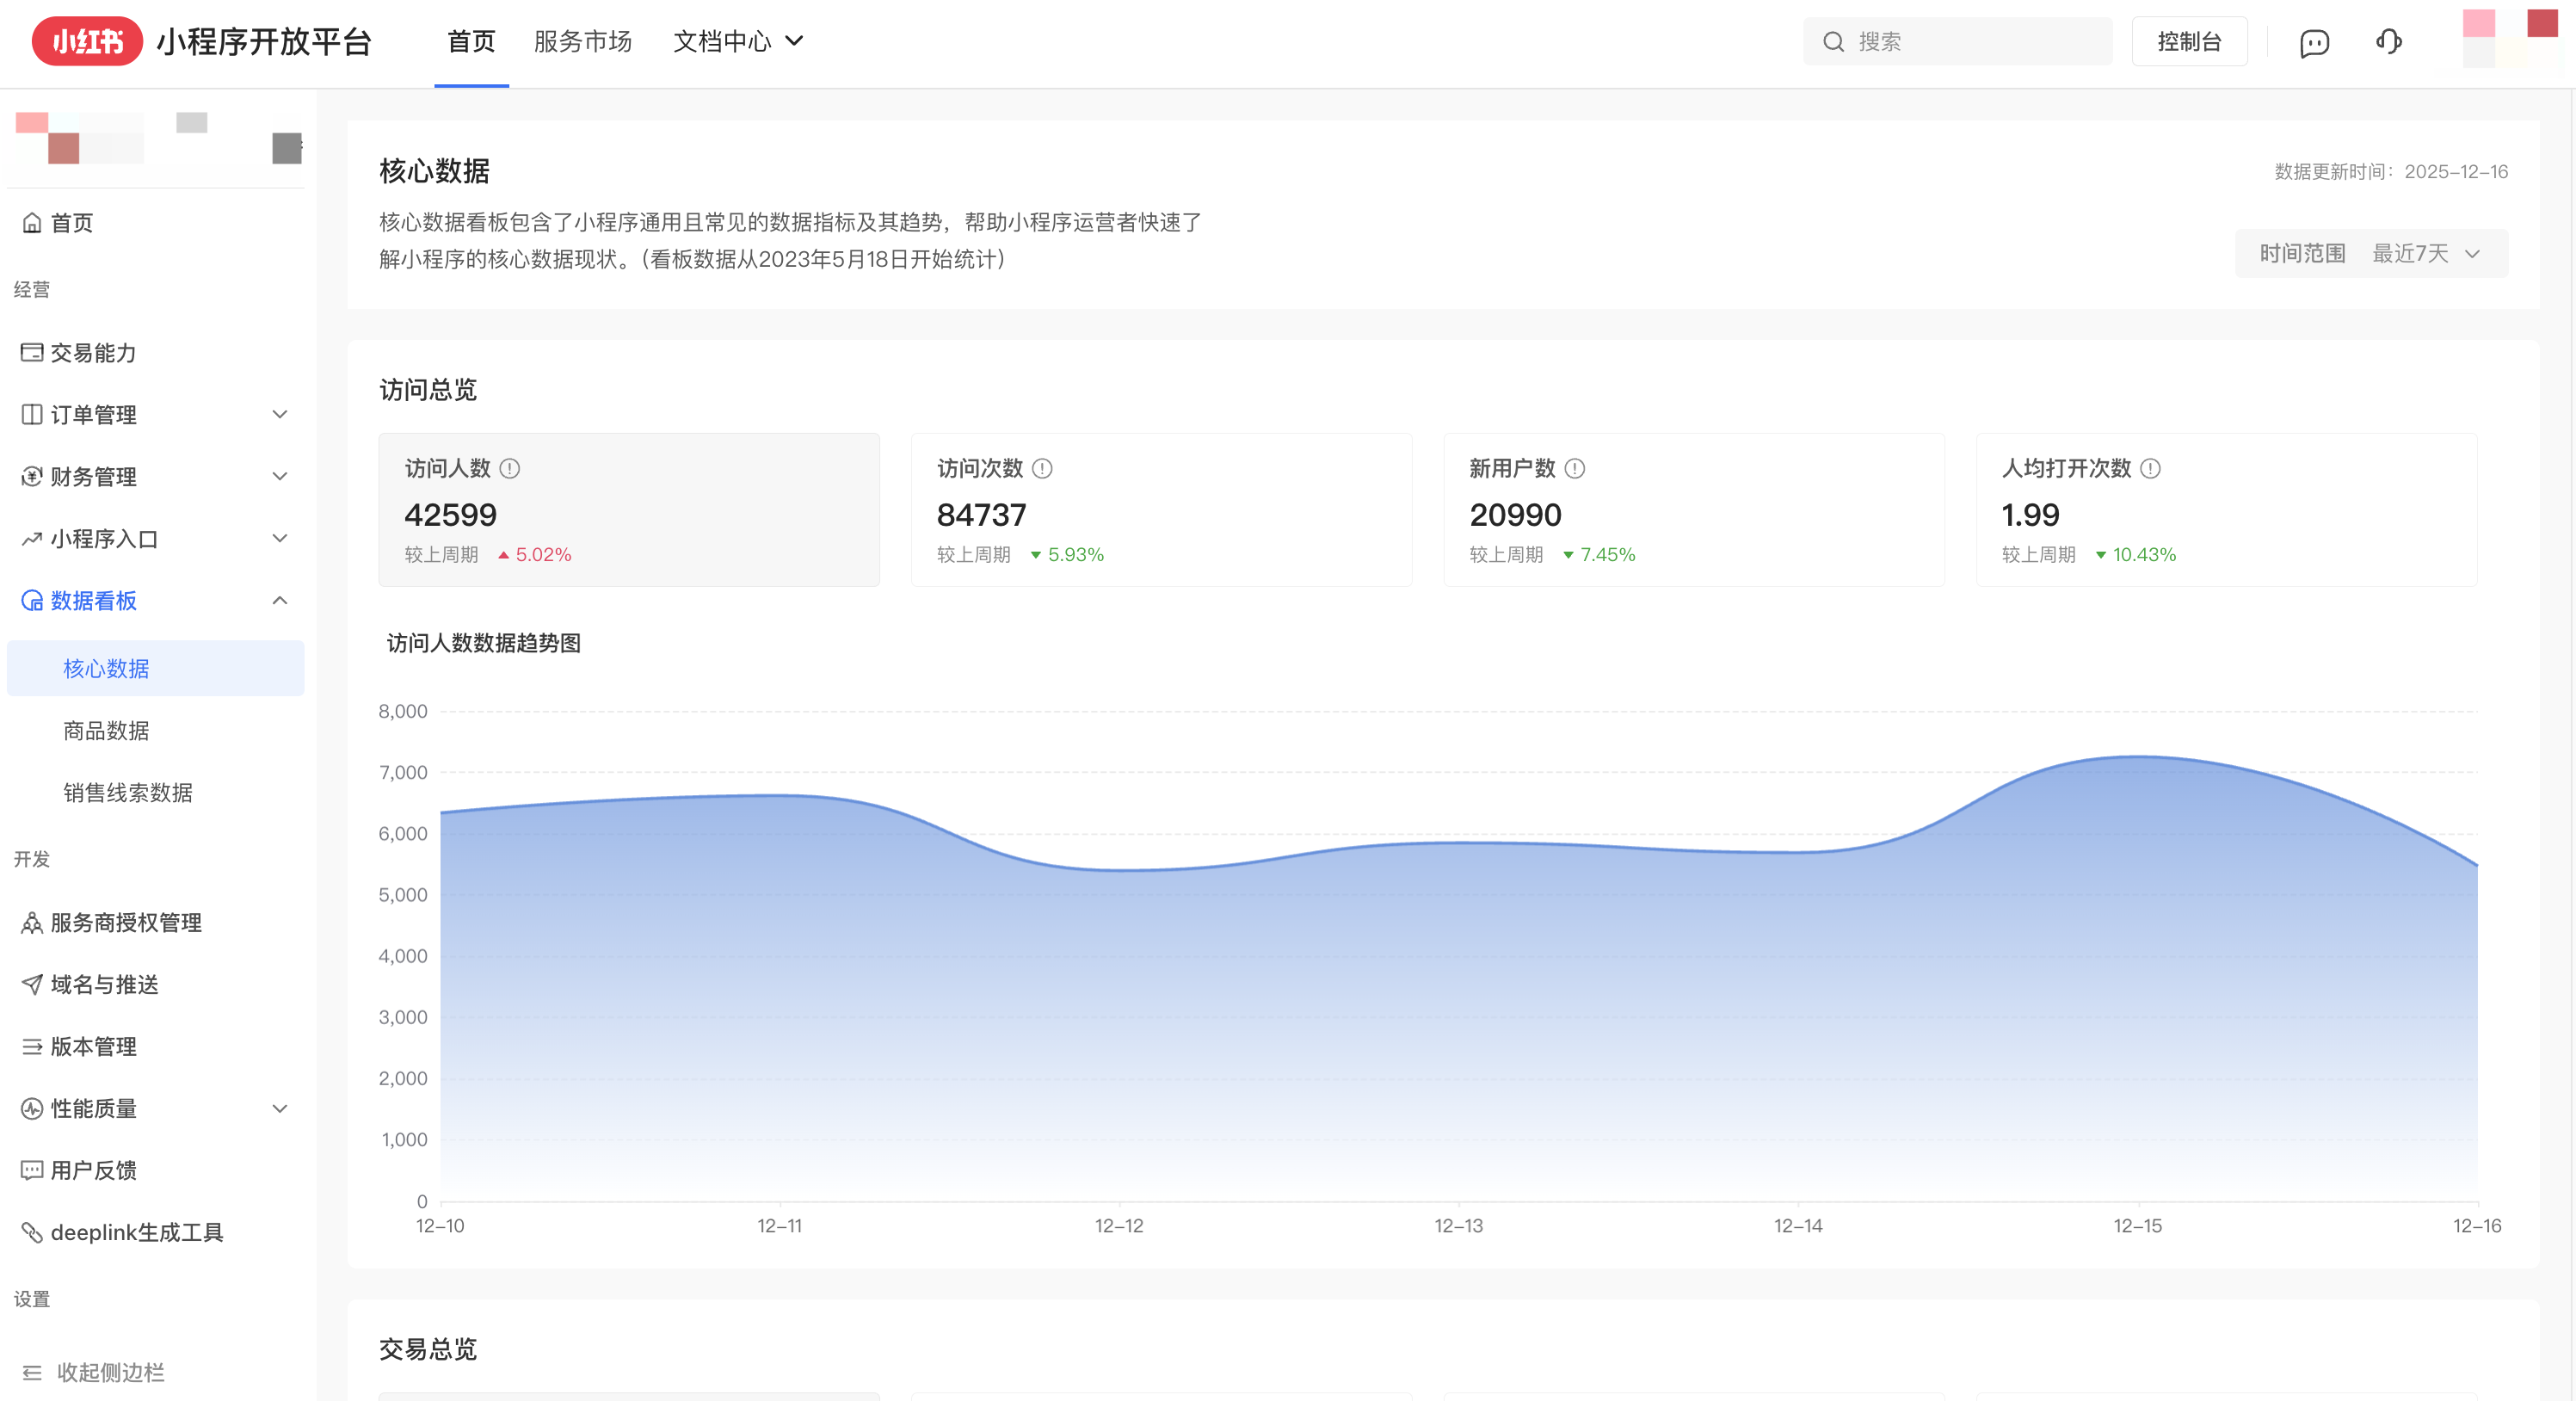2576x1401 pixels.
Task: Select the 访问次数 metric card
Action: 1161,510
